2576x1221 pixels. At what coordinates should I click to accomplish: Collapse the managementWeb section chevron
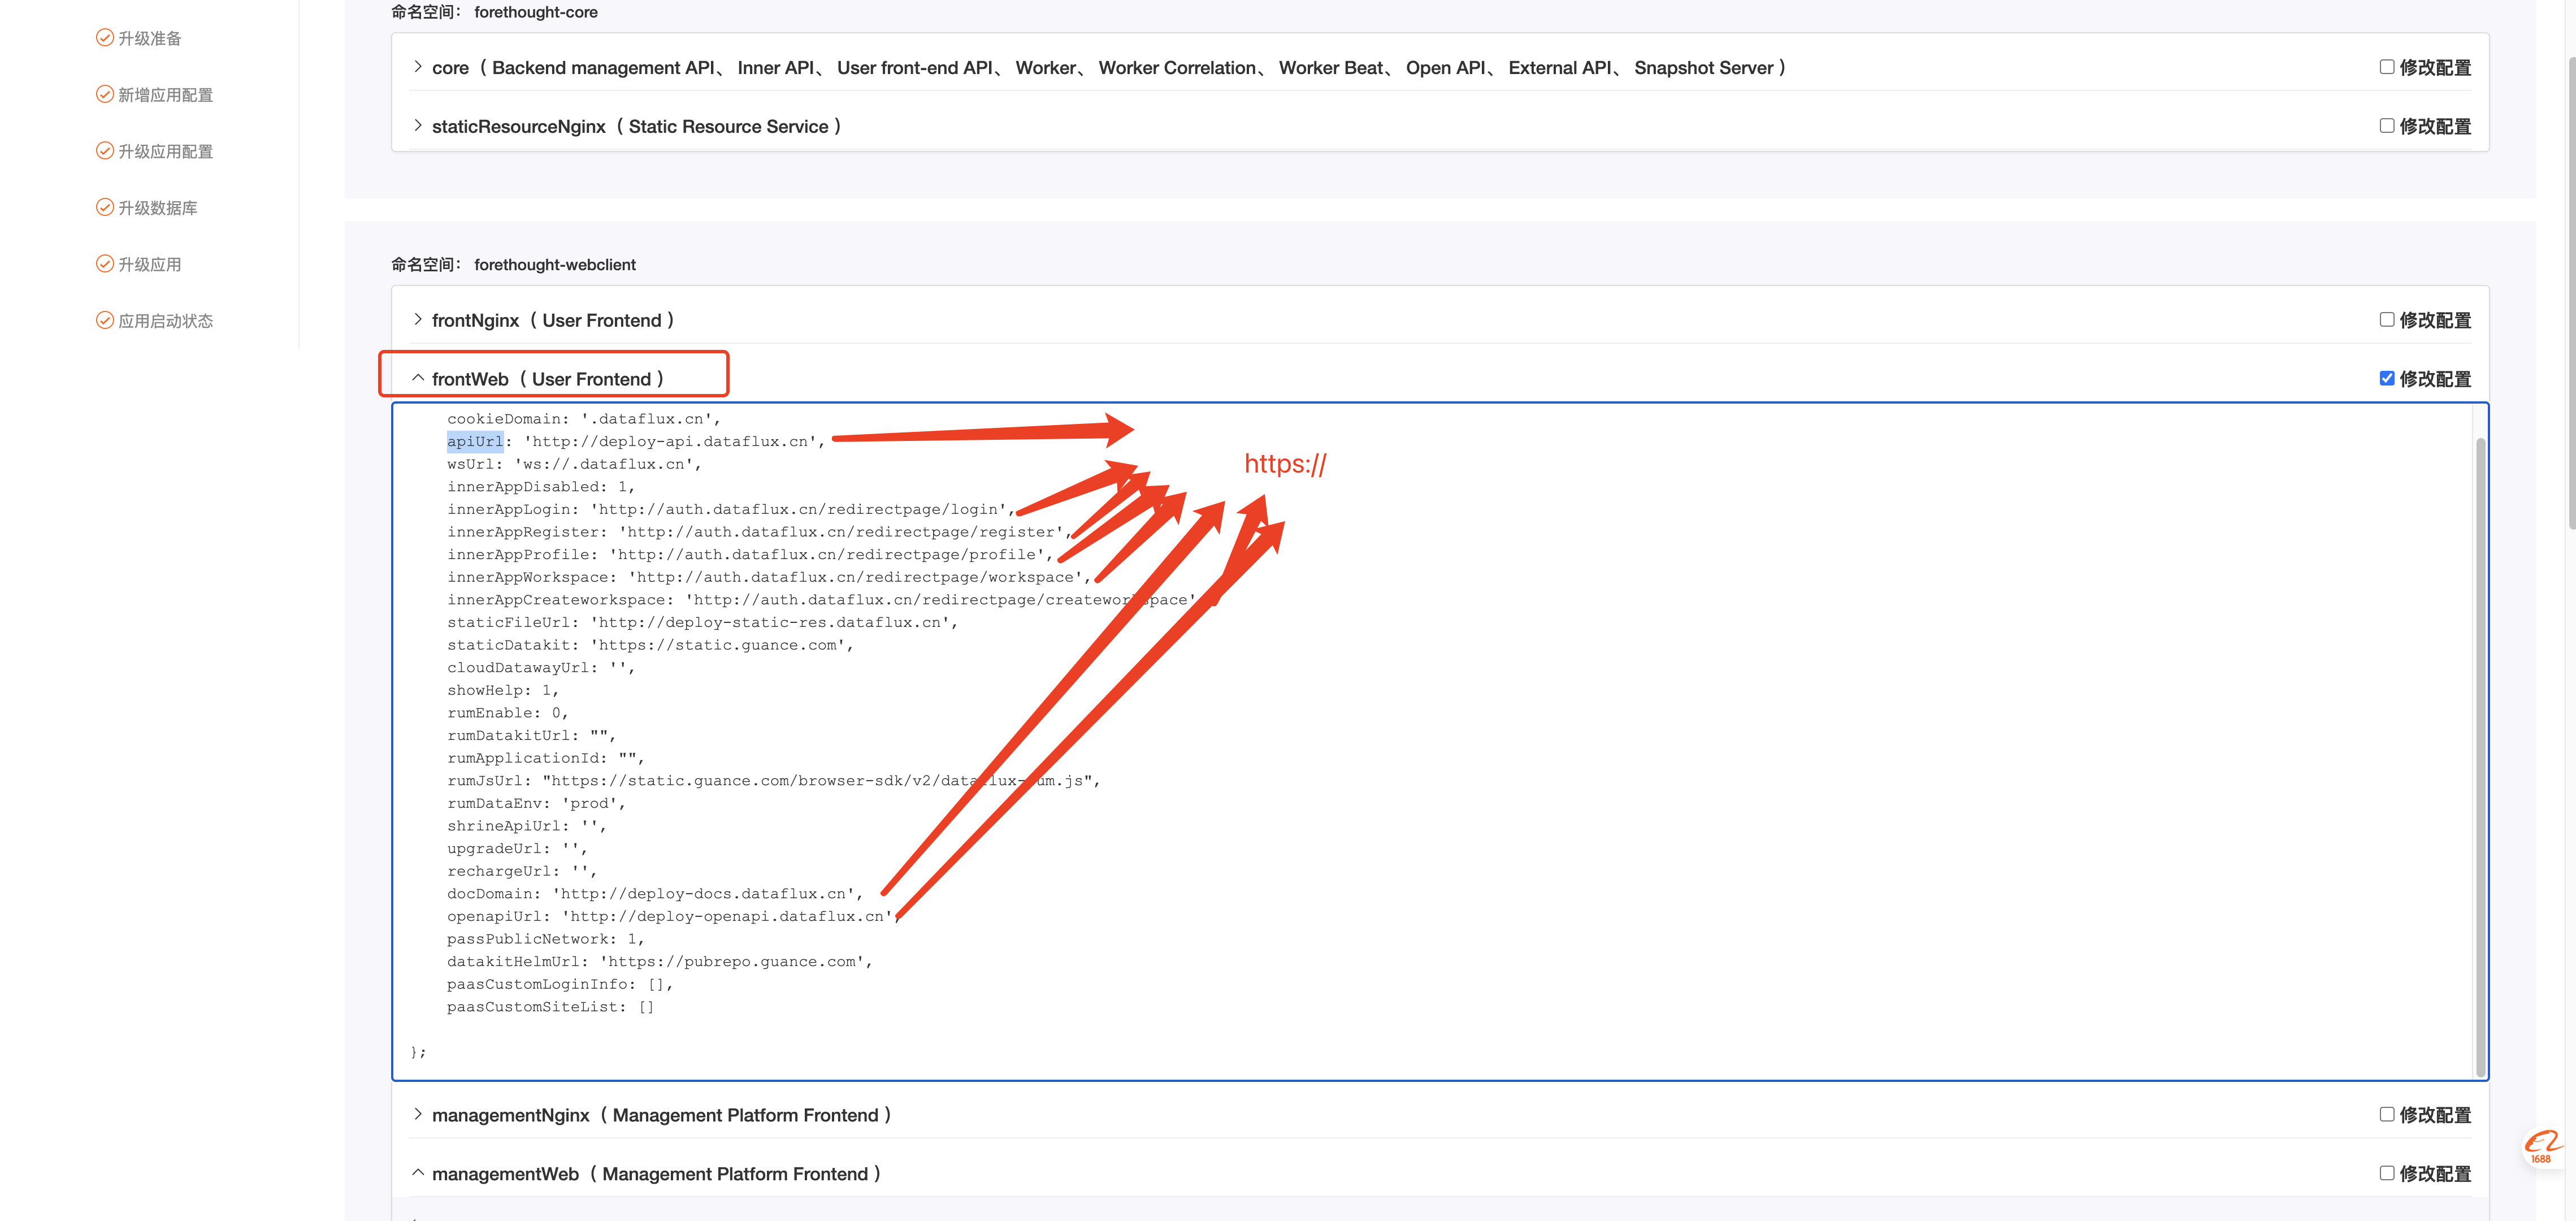coord(418,1173)
